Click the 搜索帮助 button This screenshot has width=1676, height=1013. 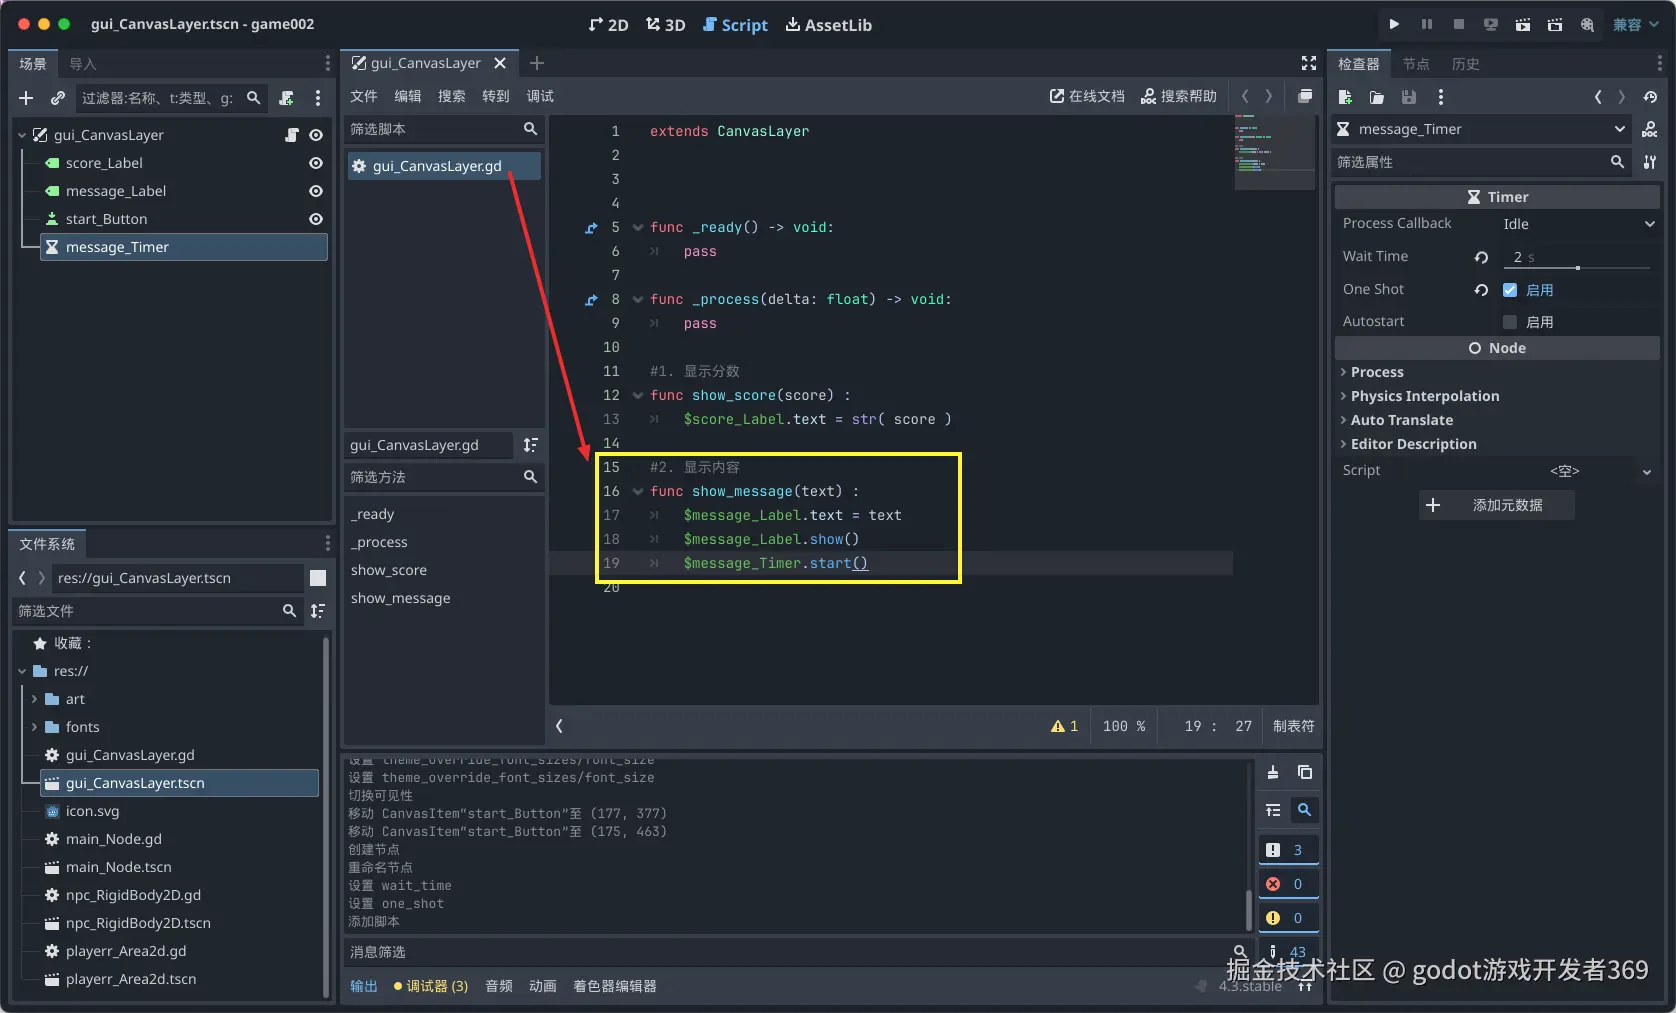(x=1179, y=96)
